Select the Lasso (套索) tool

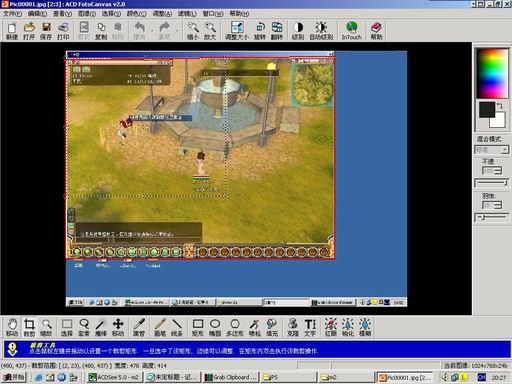pyautogui.click(x=84, y=327)
